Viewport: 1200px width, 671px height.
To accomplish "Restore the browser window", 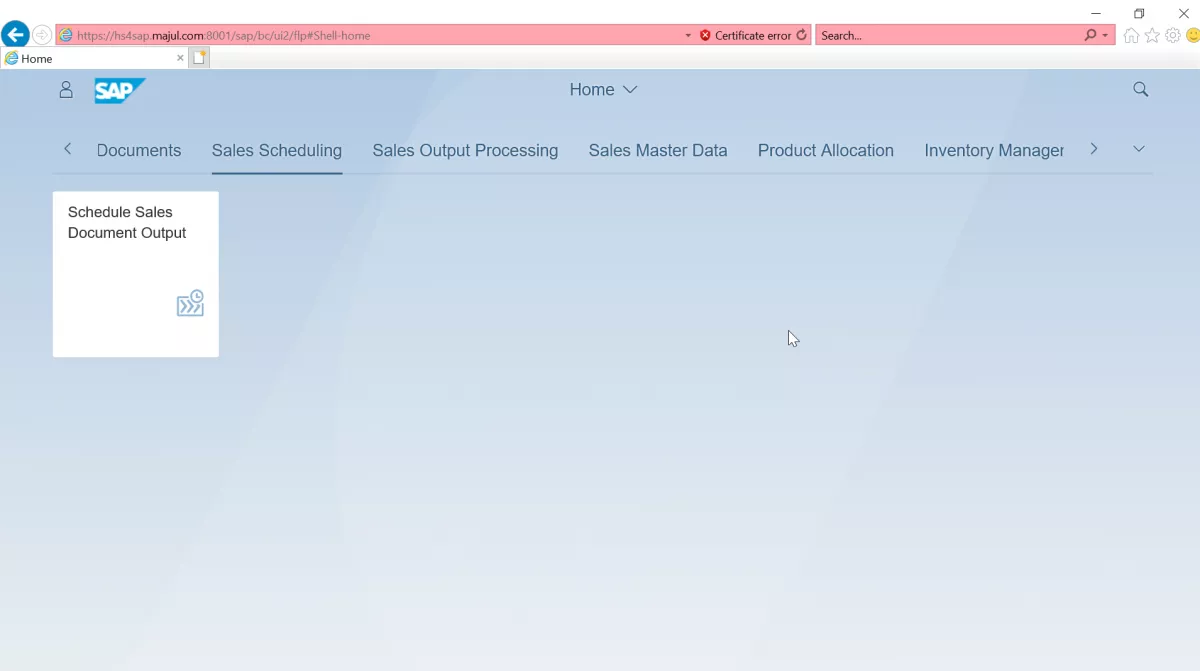I will 1139,13.
